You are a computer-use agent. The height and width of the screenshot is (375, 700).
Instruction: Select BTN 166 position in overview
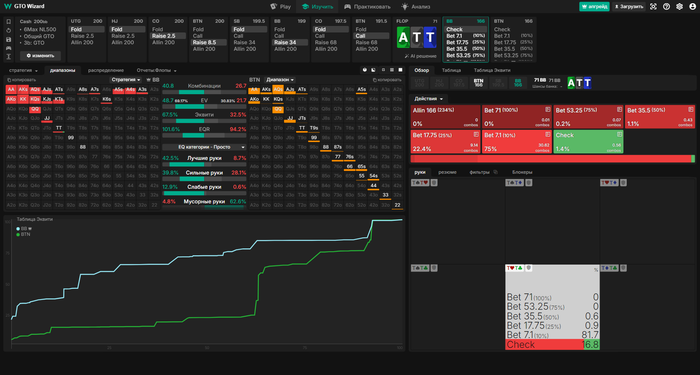[478, 83]
